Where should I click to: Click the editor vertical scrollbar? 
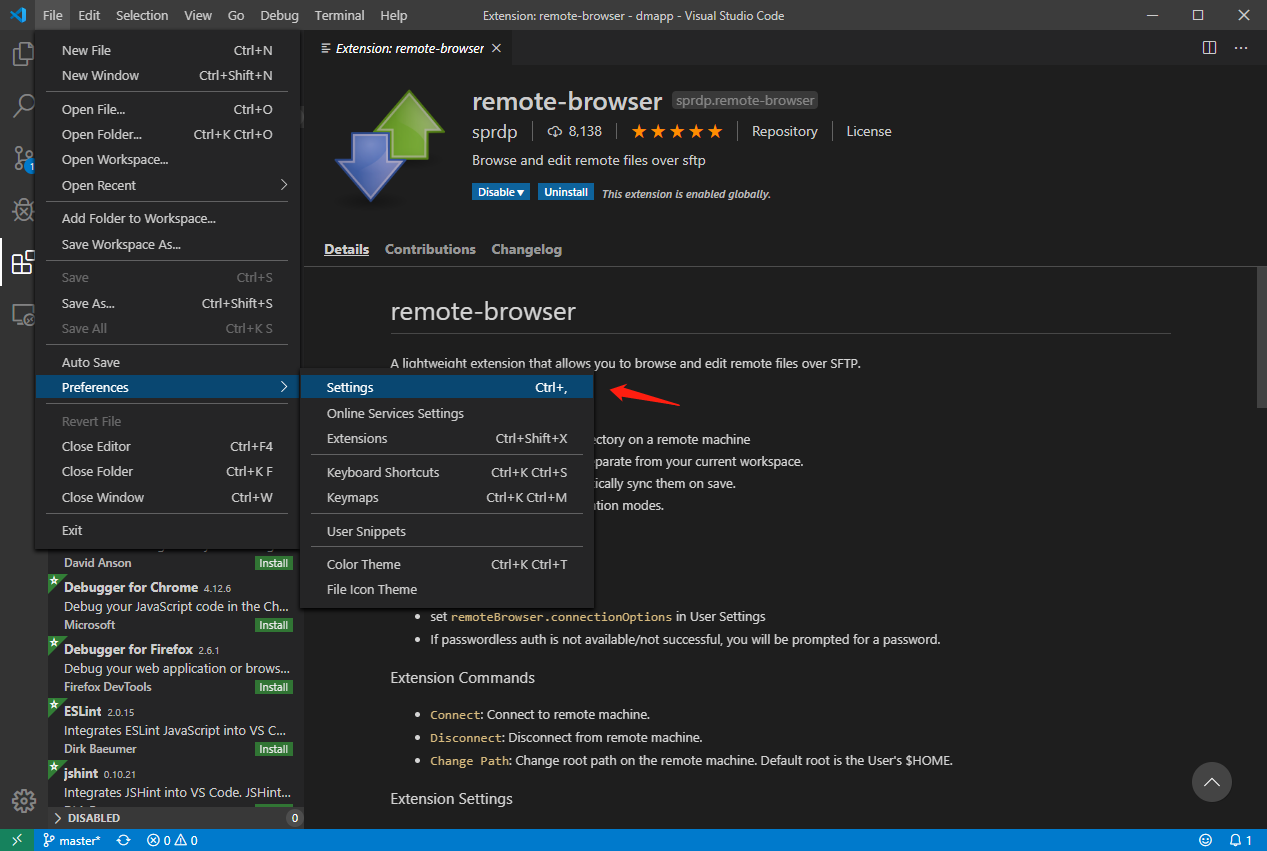[x=1261, y=337]
